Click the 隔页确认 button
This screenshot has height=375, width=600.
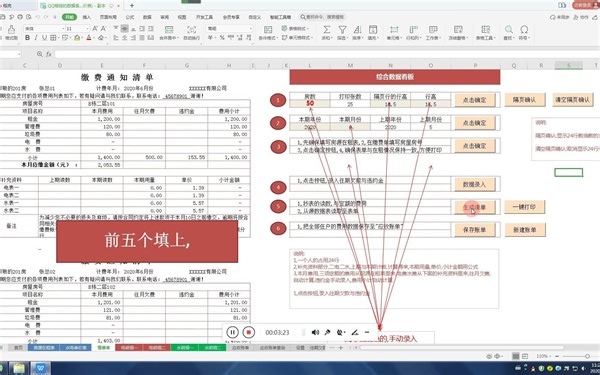[x=524, y=99]
